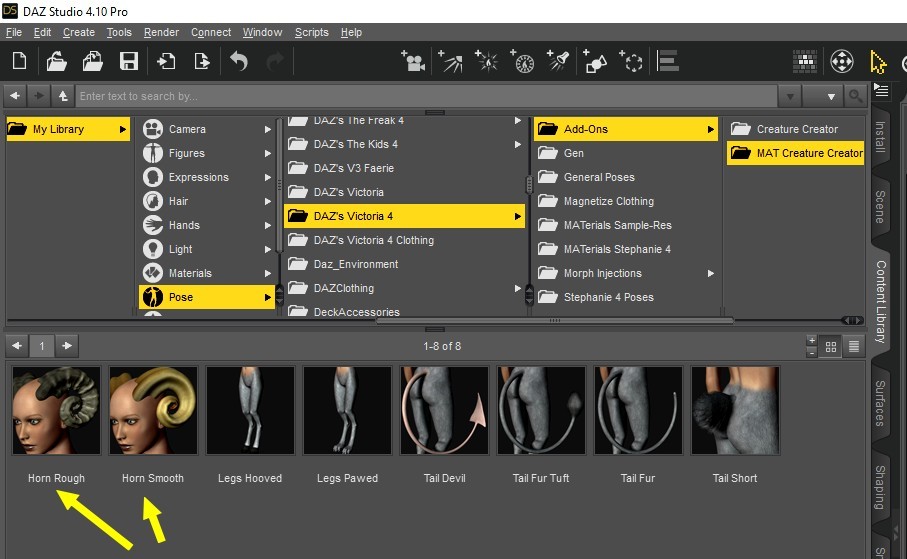The image size is (907, 559).
Task: Expand the Figures category arrow
Action: 268,153
